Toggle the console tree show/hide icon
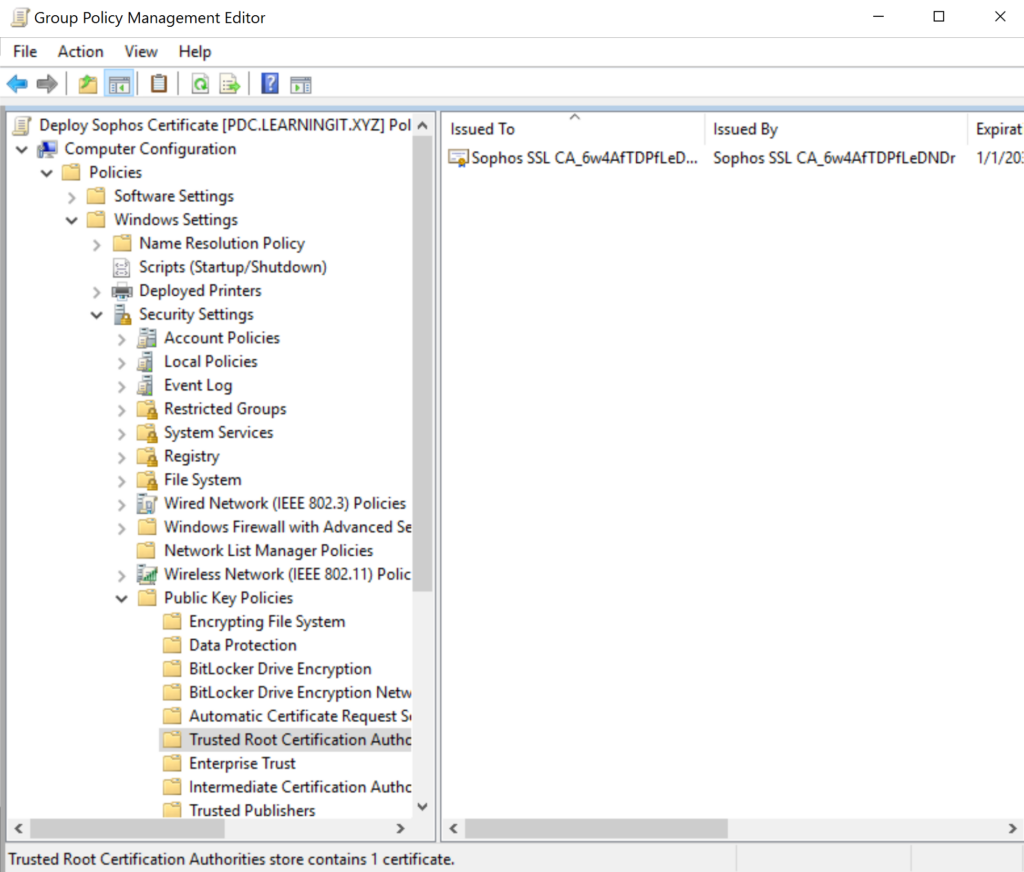This screenshot has width=1024, height=872. (x=119, y=84)
